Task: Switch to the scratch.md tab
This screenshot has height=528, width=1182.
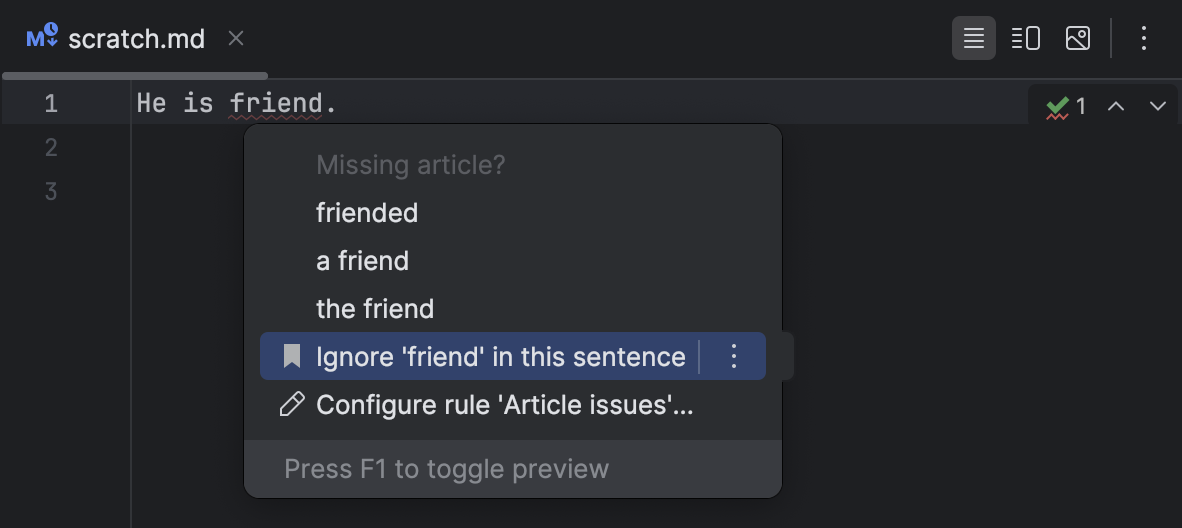Action: (136, 39)
